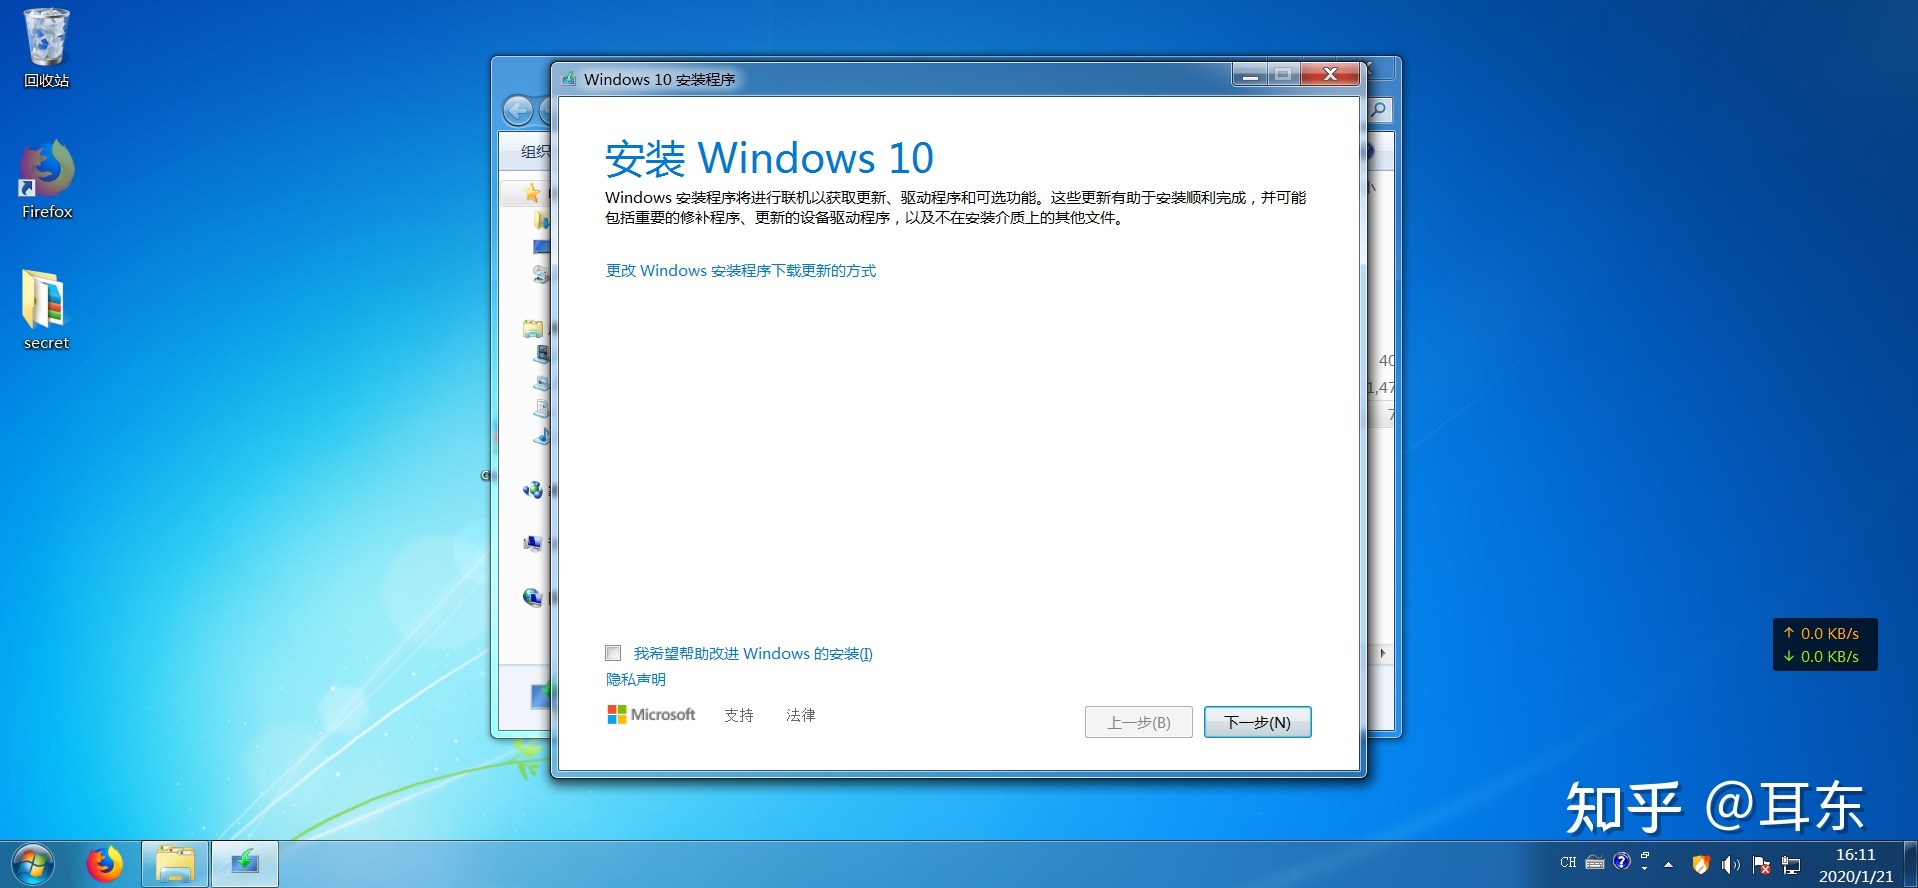The image size is (1918, 888).
Task: Select Computer icon in Explorer sidebar
Action: coord(532,543)
